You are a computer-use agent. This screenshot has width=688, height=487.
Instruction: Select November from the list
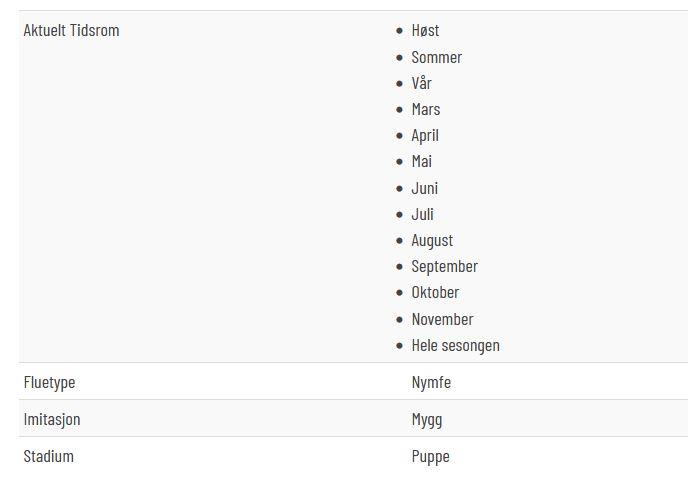coord(442,319)
